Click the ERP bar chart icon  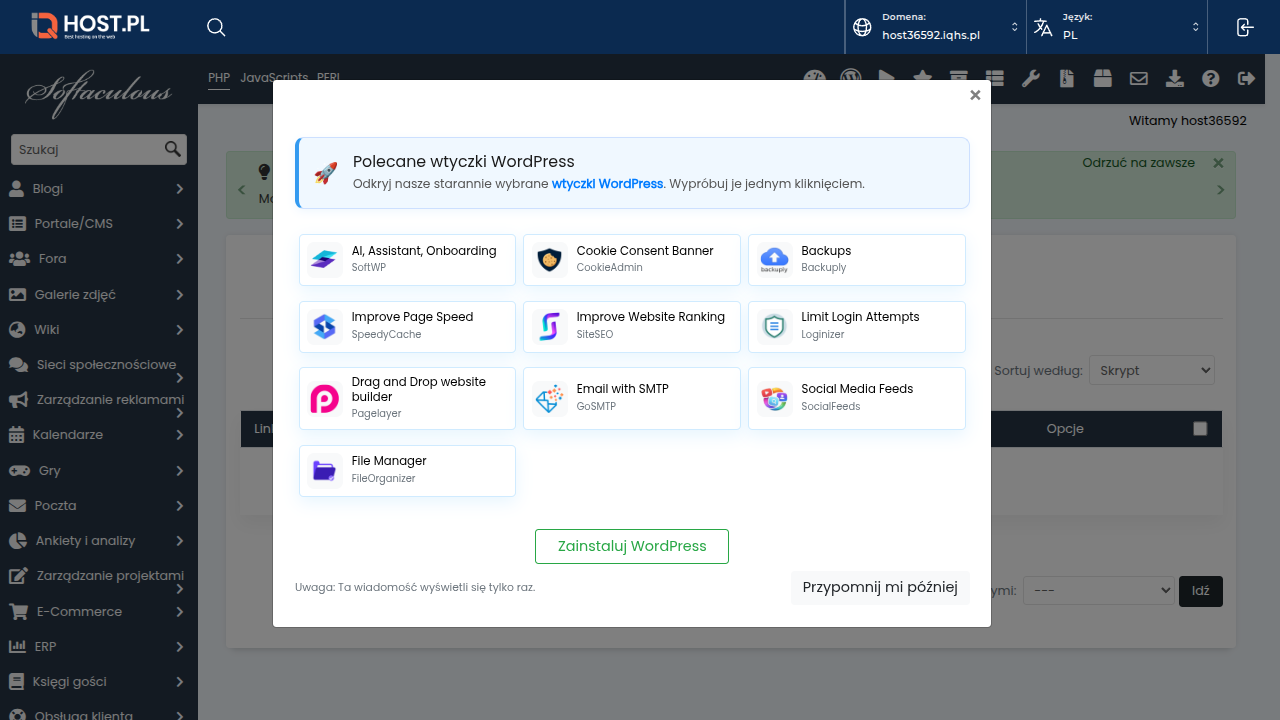tap(17, 647)
